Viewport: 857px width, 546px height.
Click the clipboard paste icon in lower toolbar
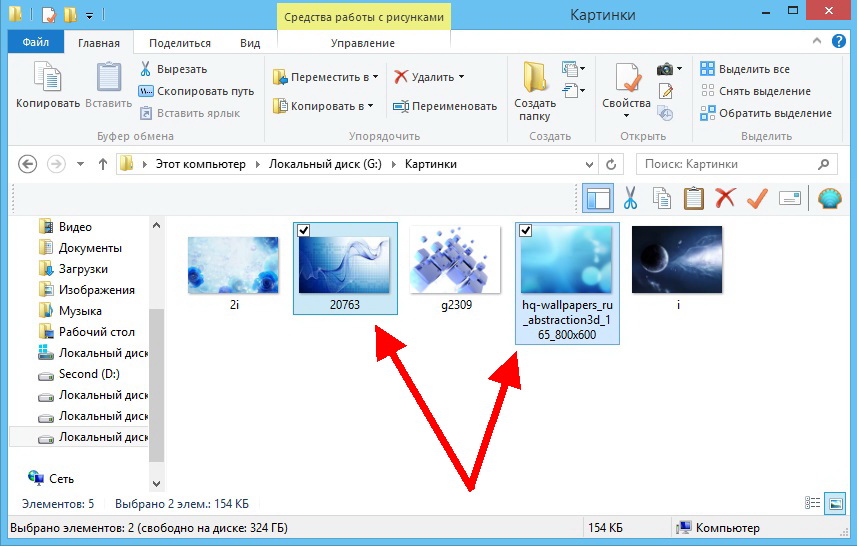pyautogui.click(x=694, y=198)
